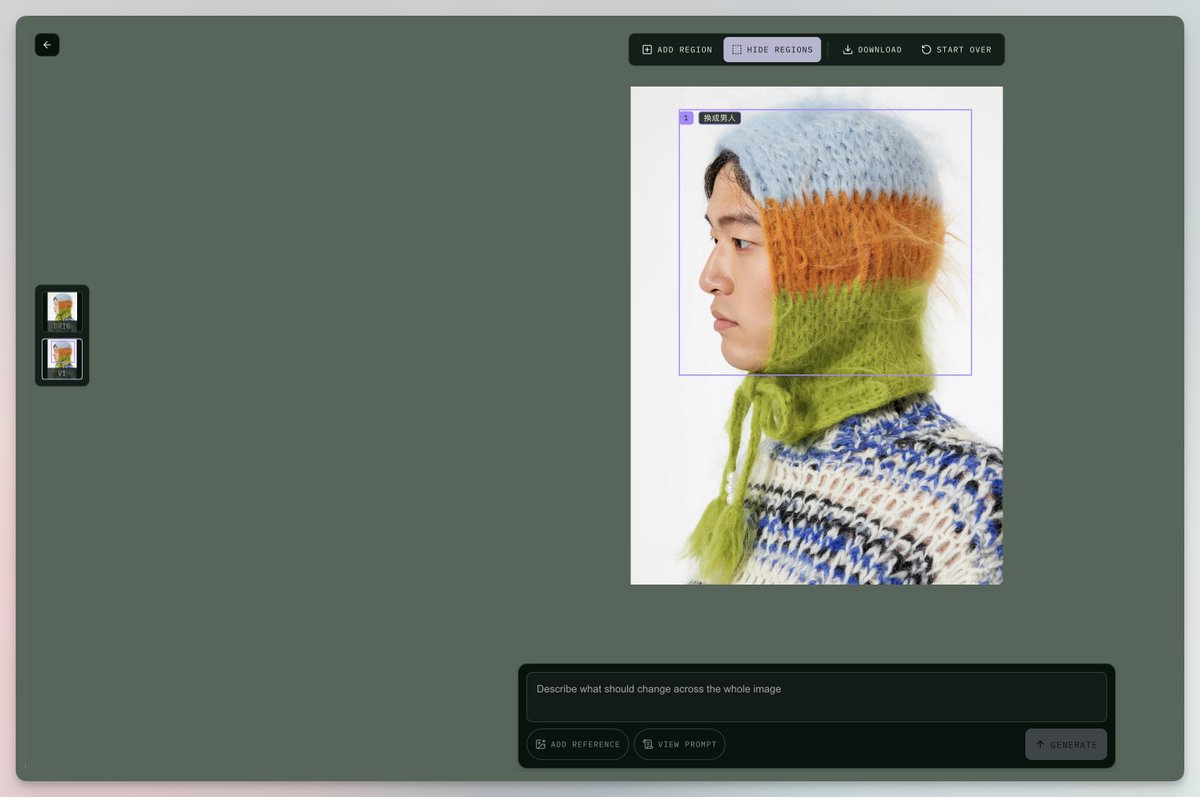Image resolution: width=1200 pixels, height=797 pixels.
Task: Click the Generate button
Action: (x=1066, y=744)
